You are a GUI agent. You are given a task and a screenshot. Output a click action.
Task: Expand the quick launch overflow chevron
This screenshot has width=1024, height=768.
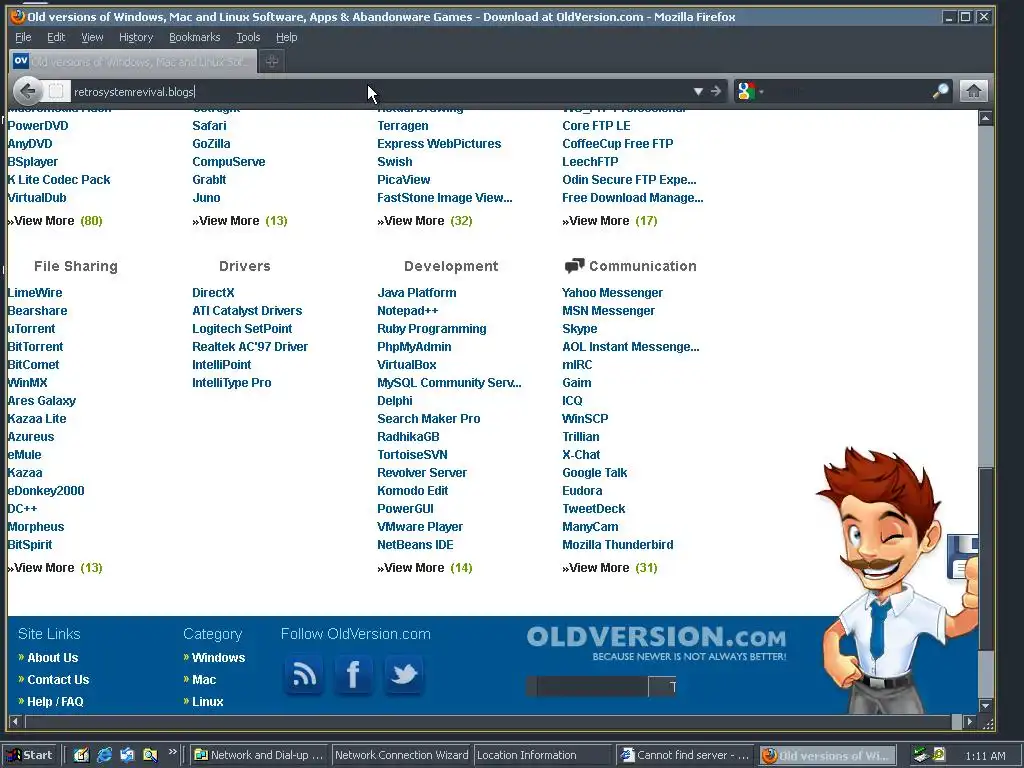pyautogui.click(x=172, y=752)
